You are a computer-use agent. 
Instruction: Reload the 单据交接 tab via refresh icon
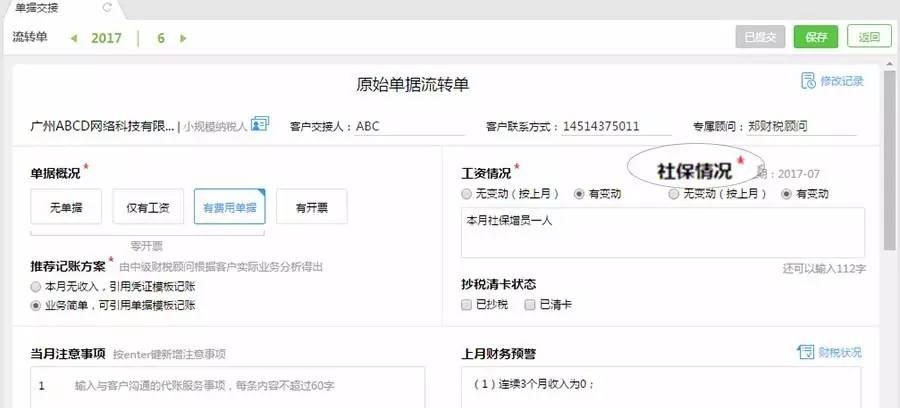point(107,7)
